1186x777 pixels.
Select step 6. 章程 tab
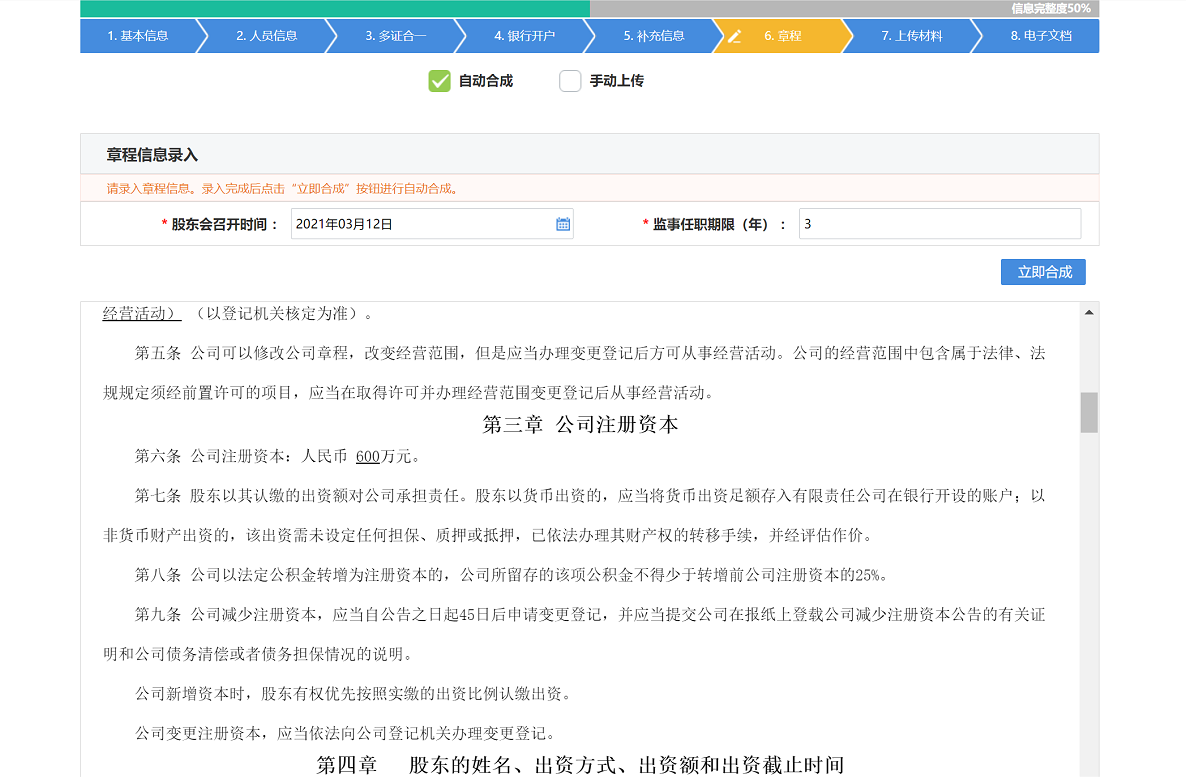coord(783,36)
